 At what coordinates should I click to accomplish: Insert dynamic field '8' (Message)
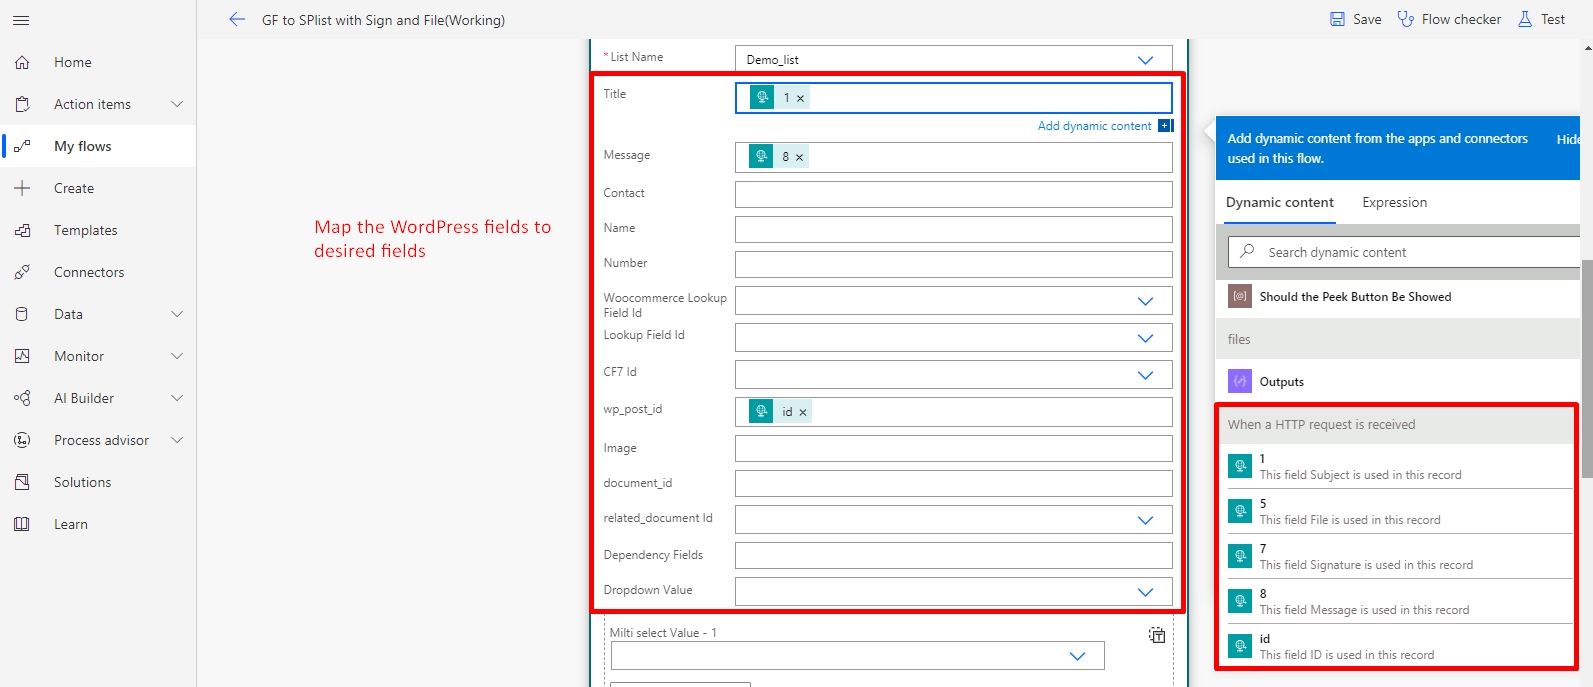(1398, 601)
